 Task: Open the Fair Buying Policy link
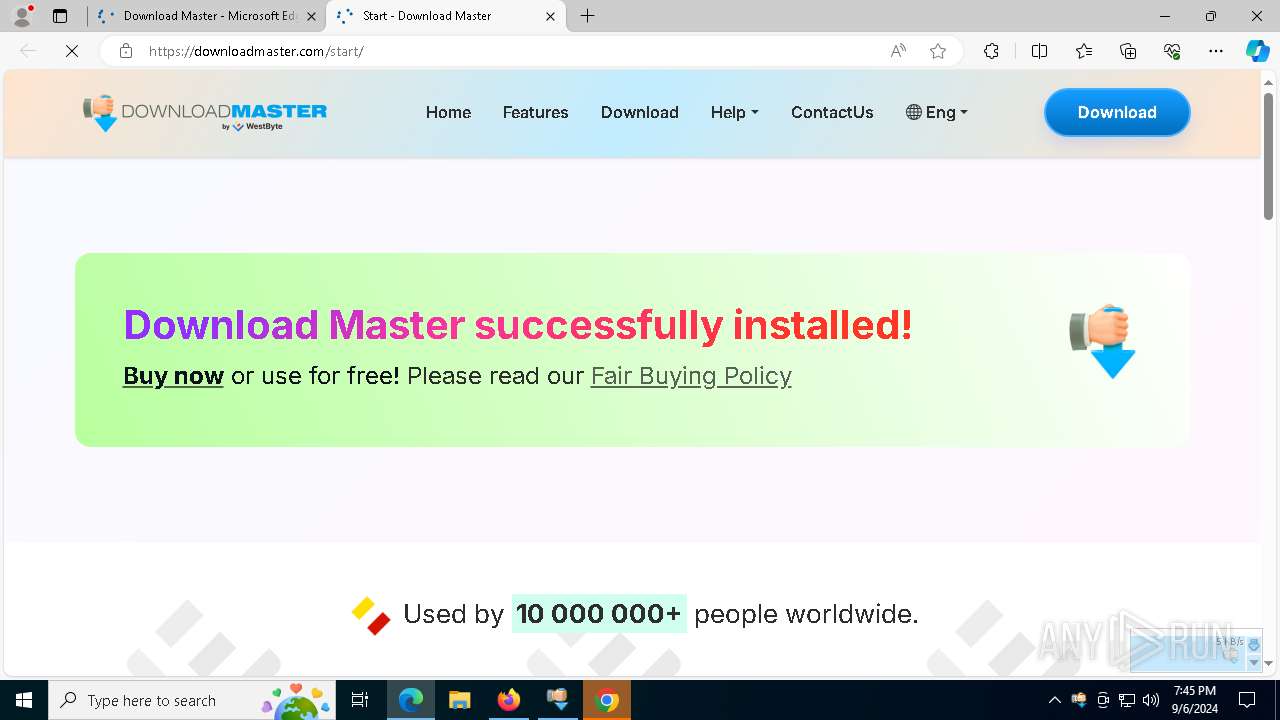click(x=691, y=376)
